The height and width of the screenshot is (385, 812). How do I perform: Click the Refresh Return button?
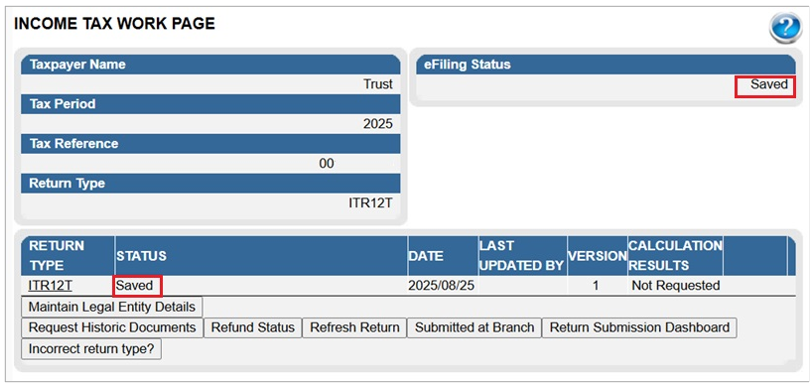point(354,327)
